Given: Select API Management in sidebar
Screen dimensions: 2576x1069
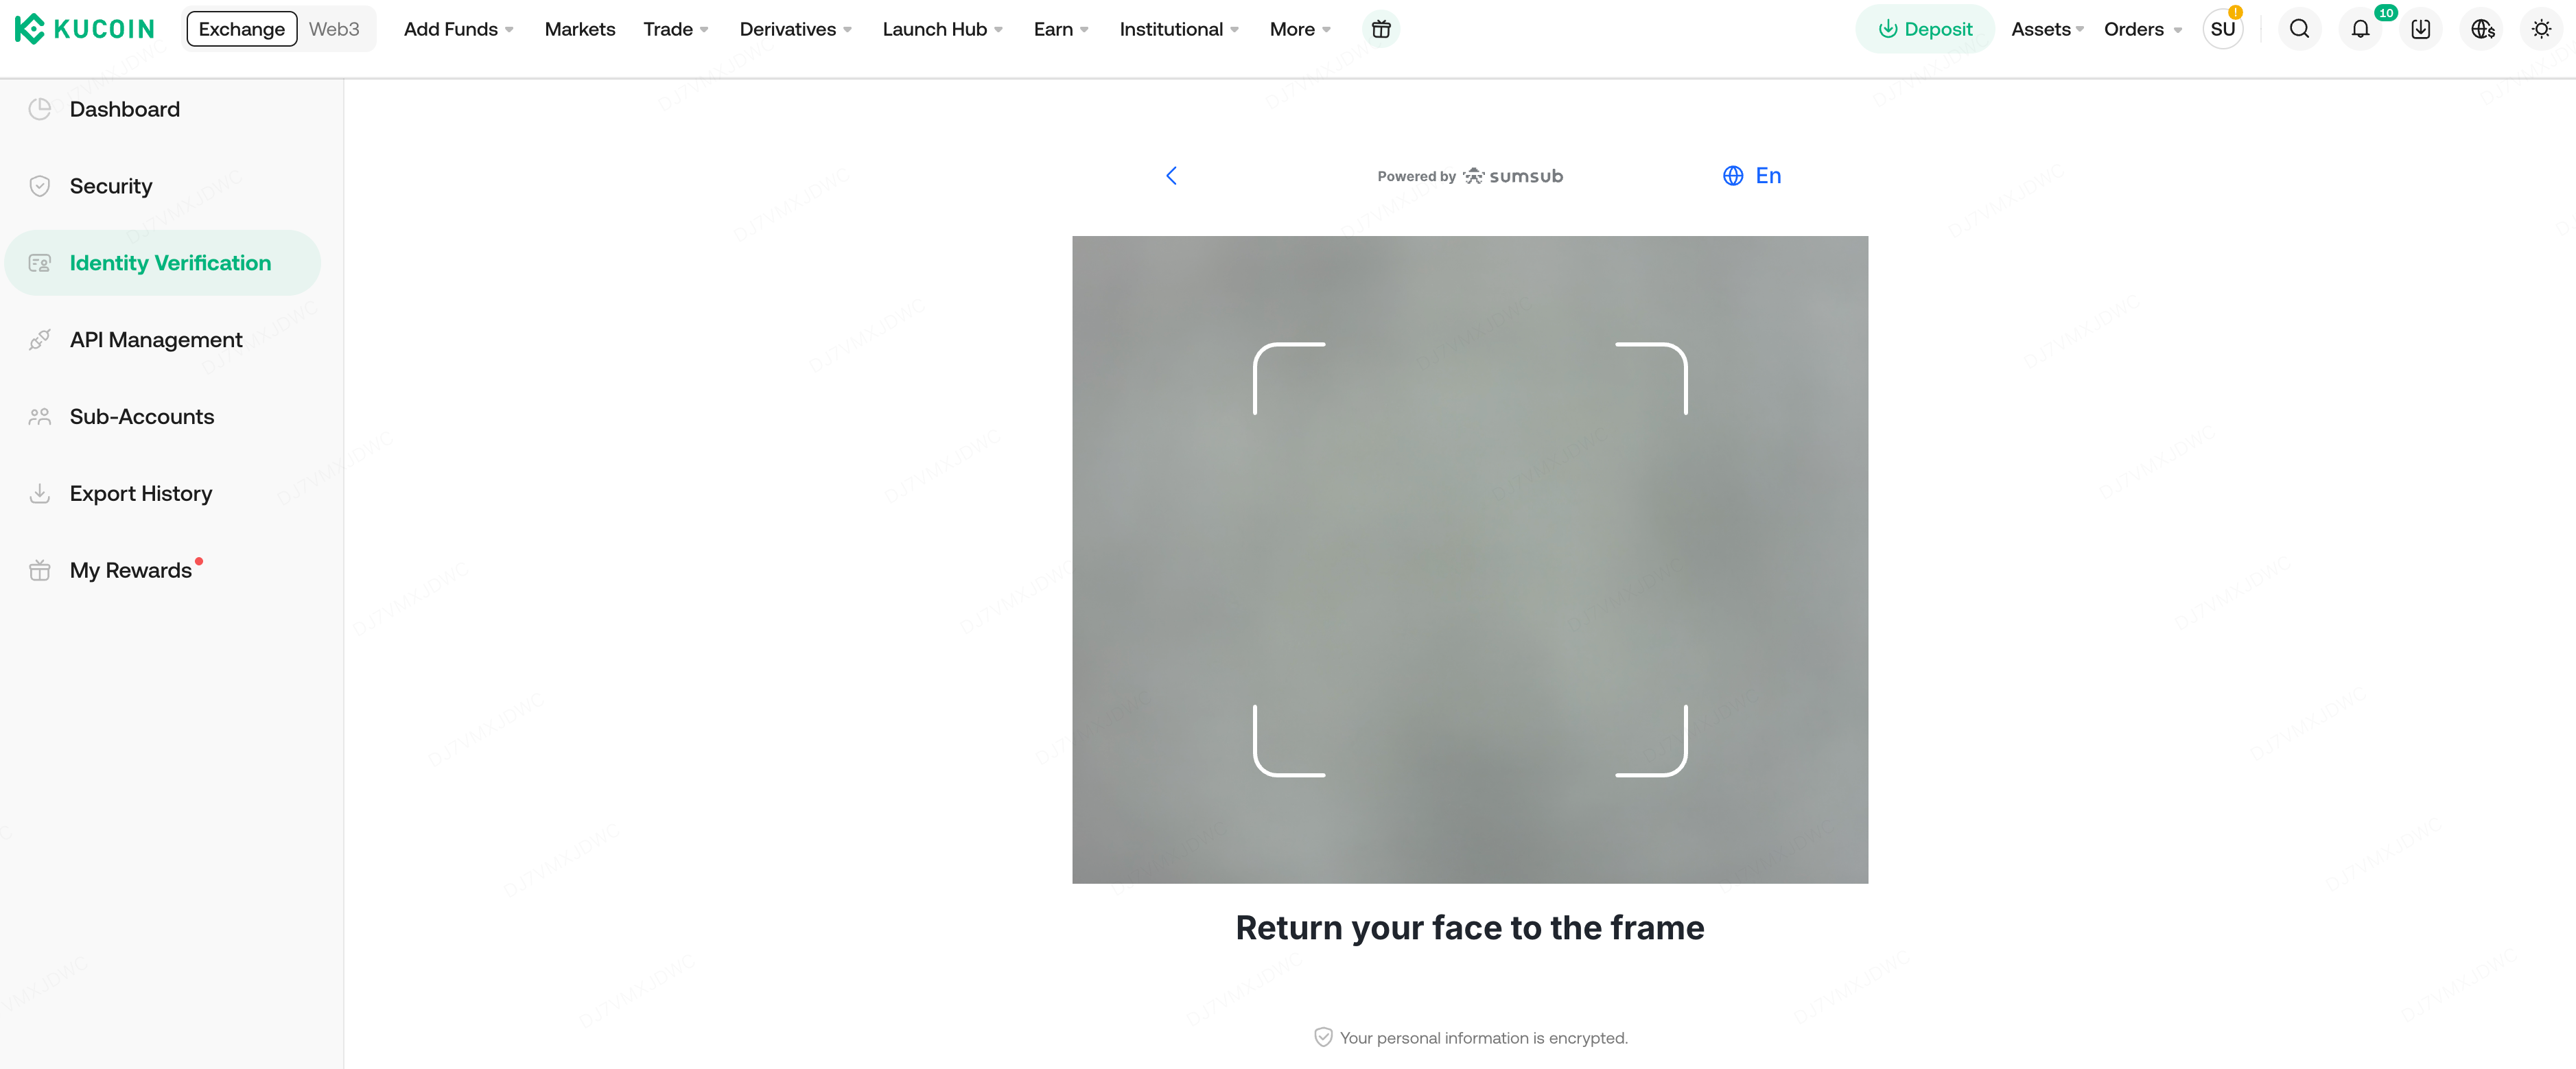Looking at the screenshot, I should coord(156,340).
